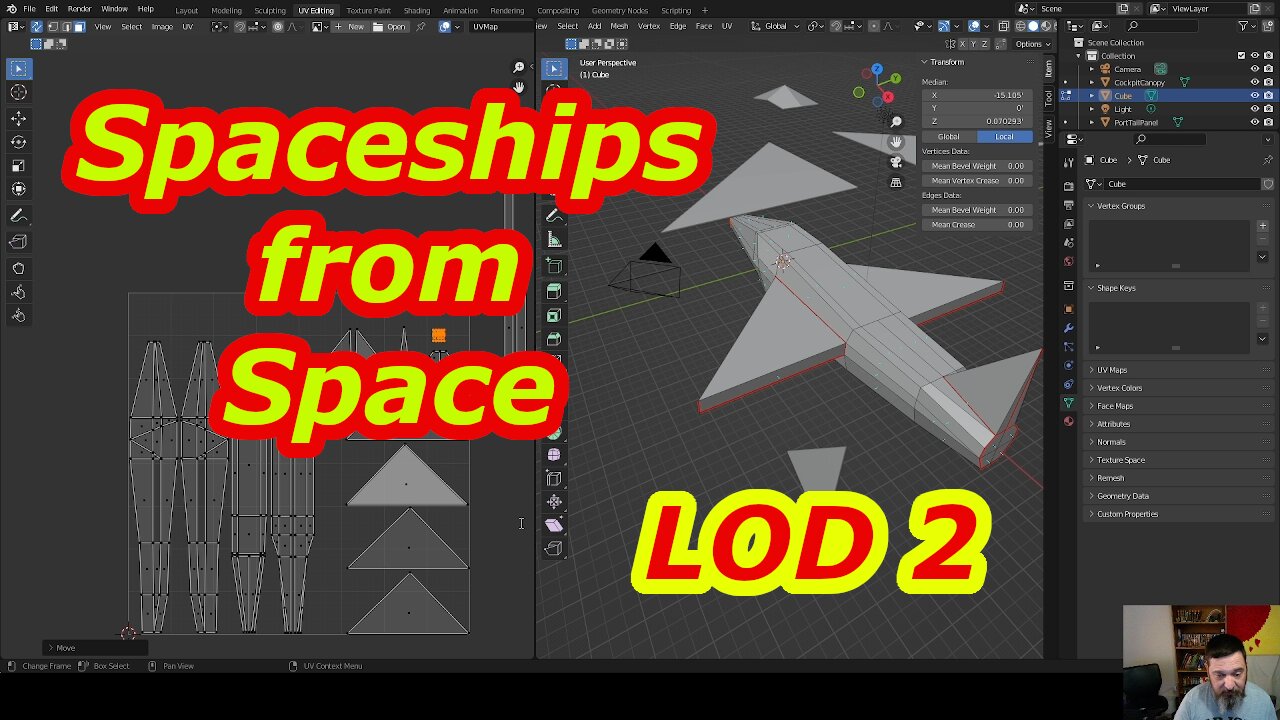The height and width of the screenshot is (720, 1280).
Task: Open the Global orientation dropdown
Action: (776, 26)
